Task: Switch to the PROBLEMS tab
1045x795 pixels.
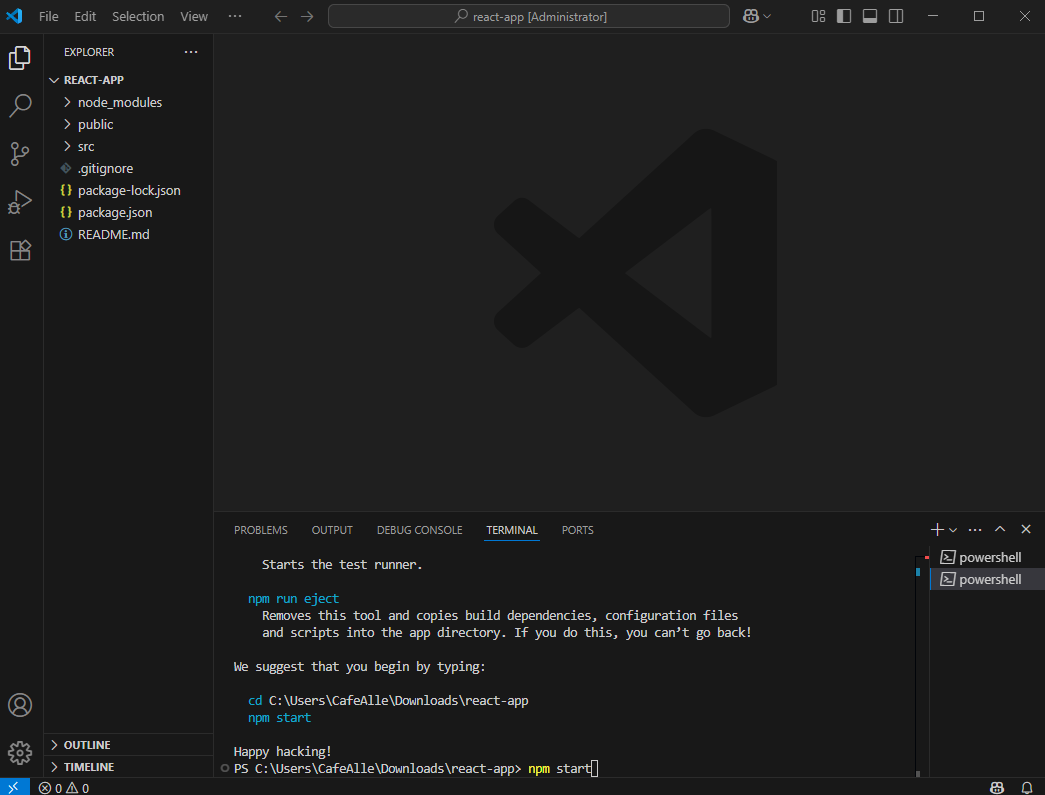Action: (x=261, y=530)
